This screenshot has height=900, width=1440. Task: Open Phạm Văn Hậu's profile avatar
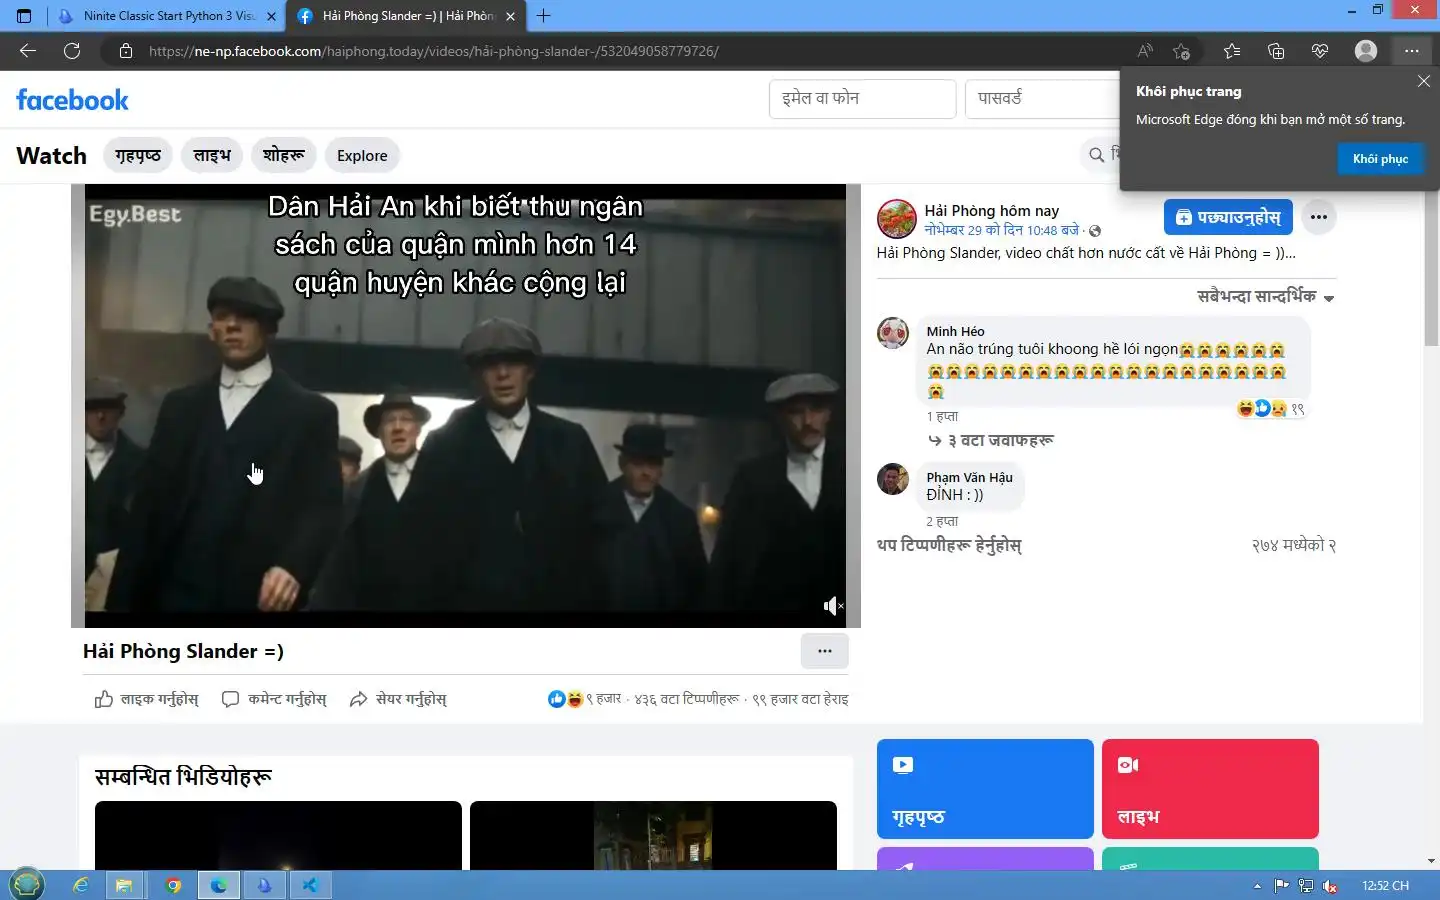(893, 479)
